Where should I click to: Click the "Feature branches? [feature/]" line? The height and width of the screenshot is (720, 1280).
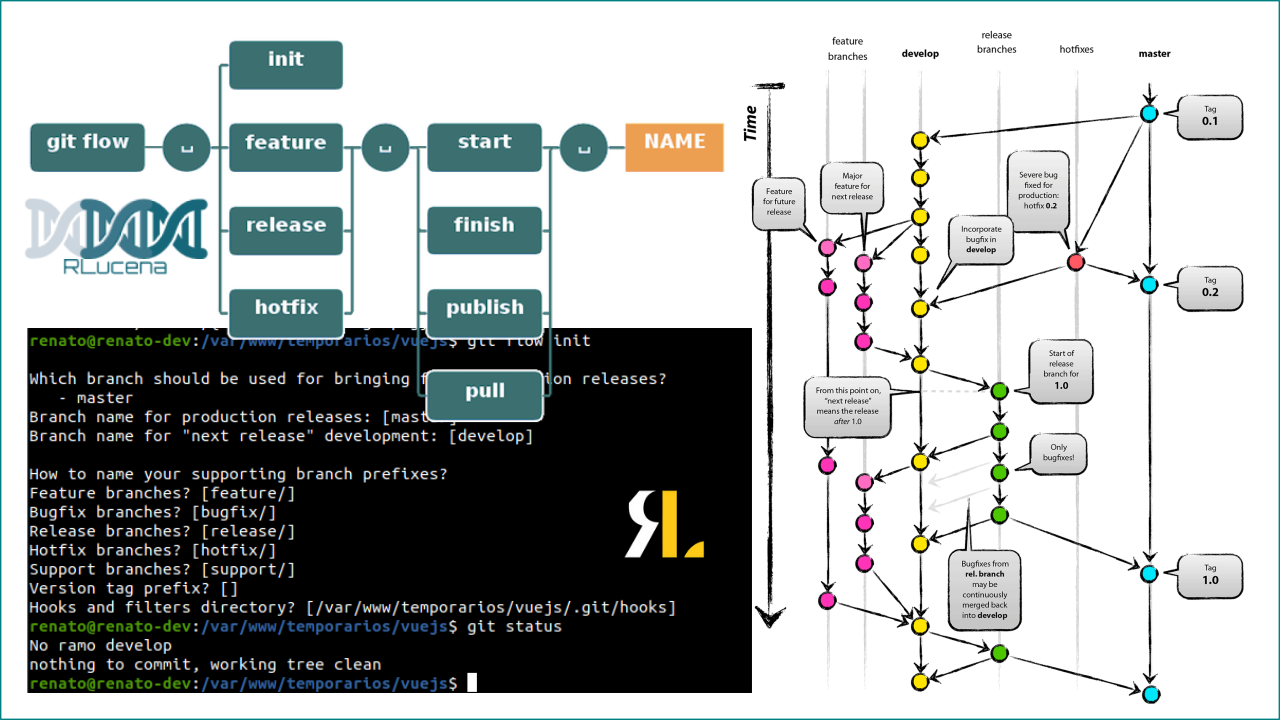tap(162, 494)
